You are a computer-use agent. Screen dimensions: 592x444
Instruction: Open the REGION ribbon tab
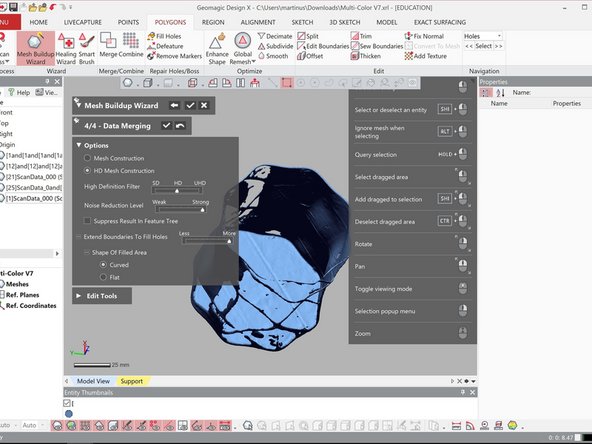213,22
